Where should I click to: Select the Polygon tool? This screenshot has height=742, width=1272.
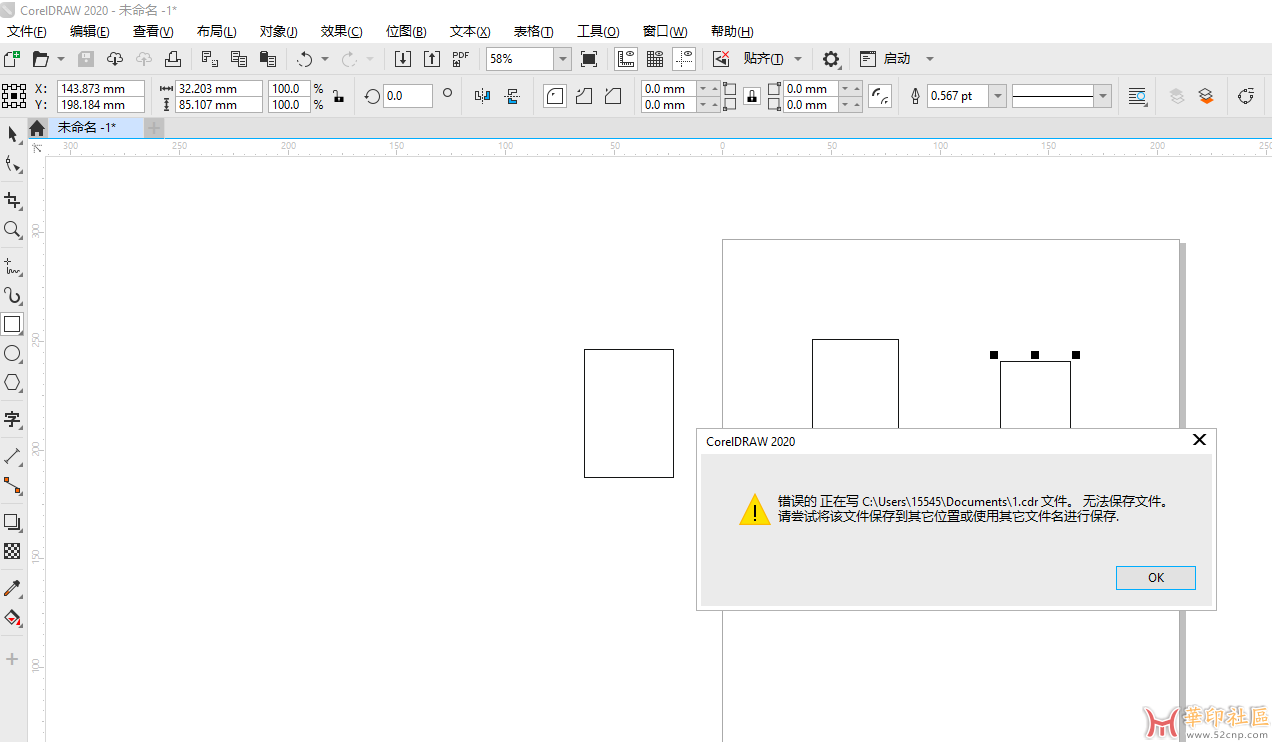pos(12,383)
